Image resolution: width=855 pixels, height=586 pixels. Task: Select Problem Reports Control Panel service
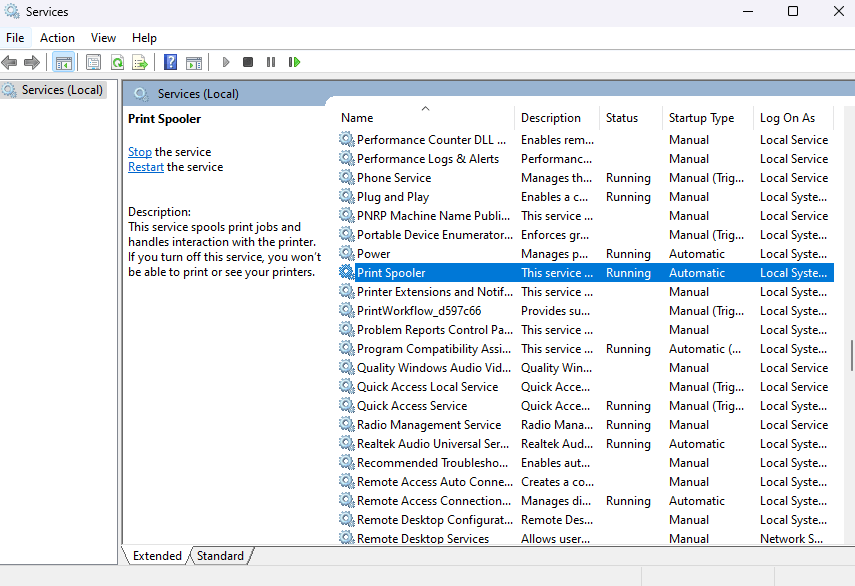pyautogui.click(x=586, y=330)
